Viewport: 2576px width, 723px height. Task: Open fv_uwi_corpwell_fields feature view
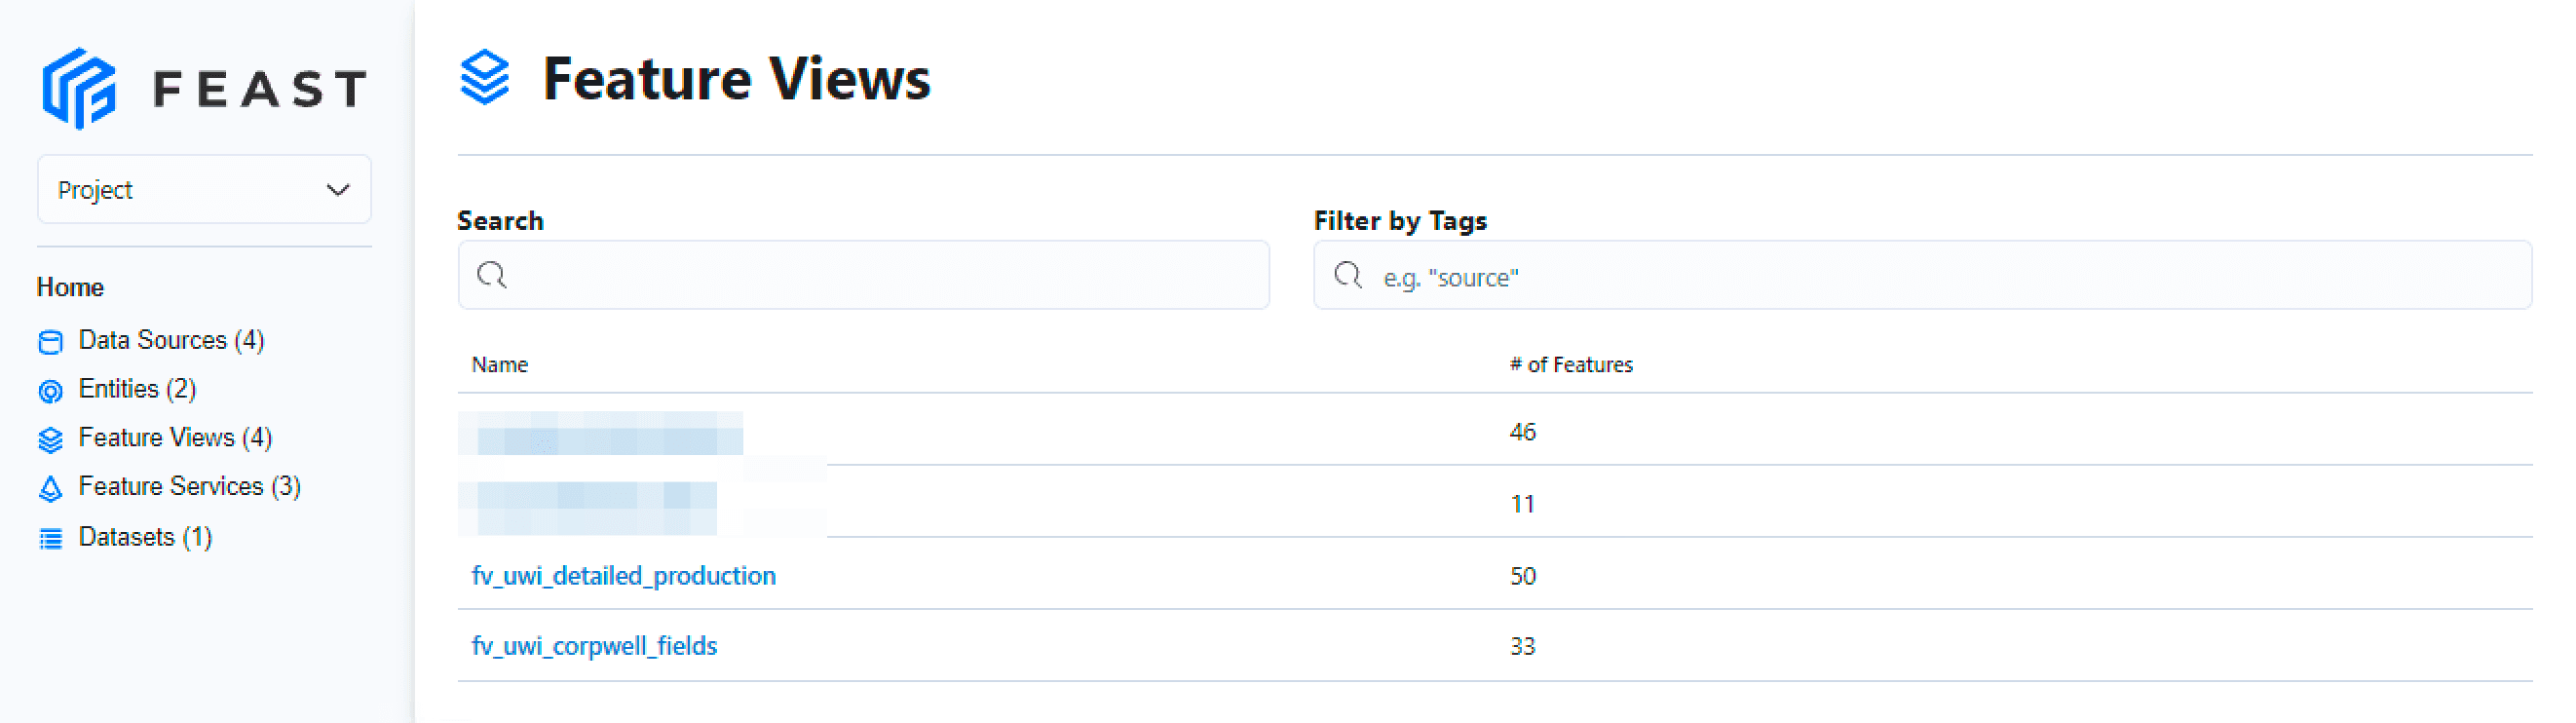click(594, 646)
